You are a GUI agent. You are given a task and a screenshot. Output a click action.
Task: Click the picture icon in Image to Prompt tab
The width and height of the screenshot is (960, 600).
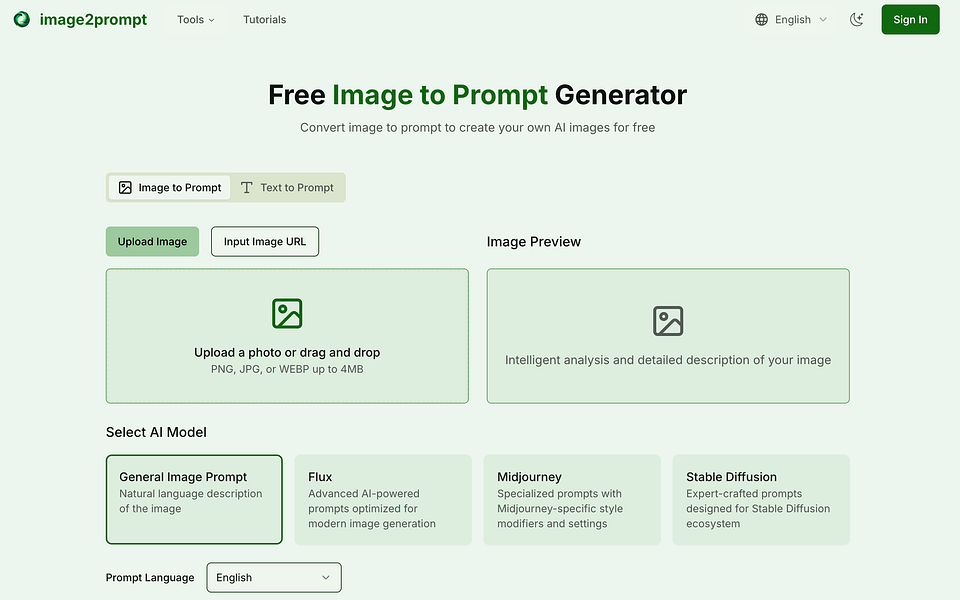pos(125,188)
